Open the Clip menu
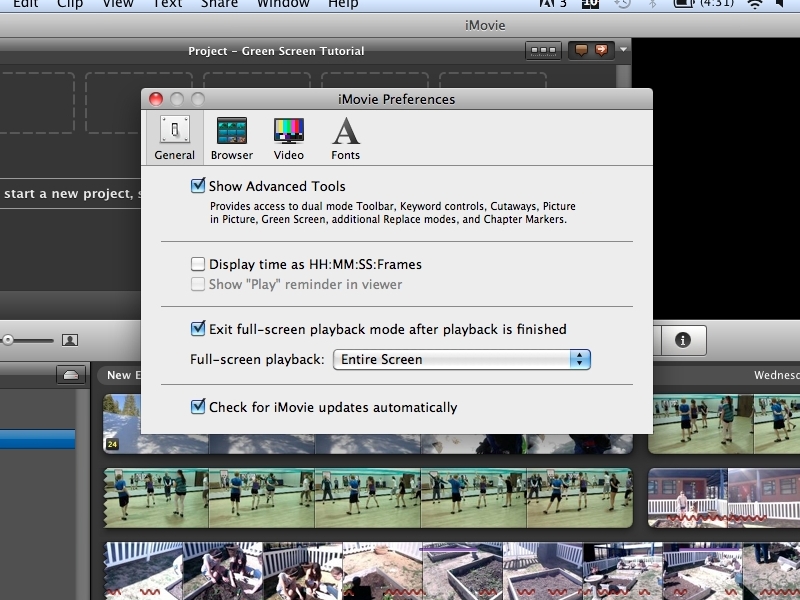The width and height of the screenshot is (800, 600). (x=70, y=4)
